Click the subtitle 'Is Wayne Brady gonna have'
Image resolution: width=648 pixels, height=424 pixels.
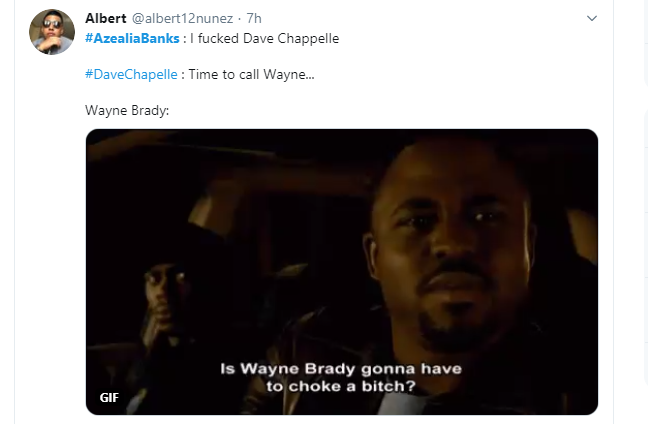(341, 369)
